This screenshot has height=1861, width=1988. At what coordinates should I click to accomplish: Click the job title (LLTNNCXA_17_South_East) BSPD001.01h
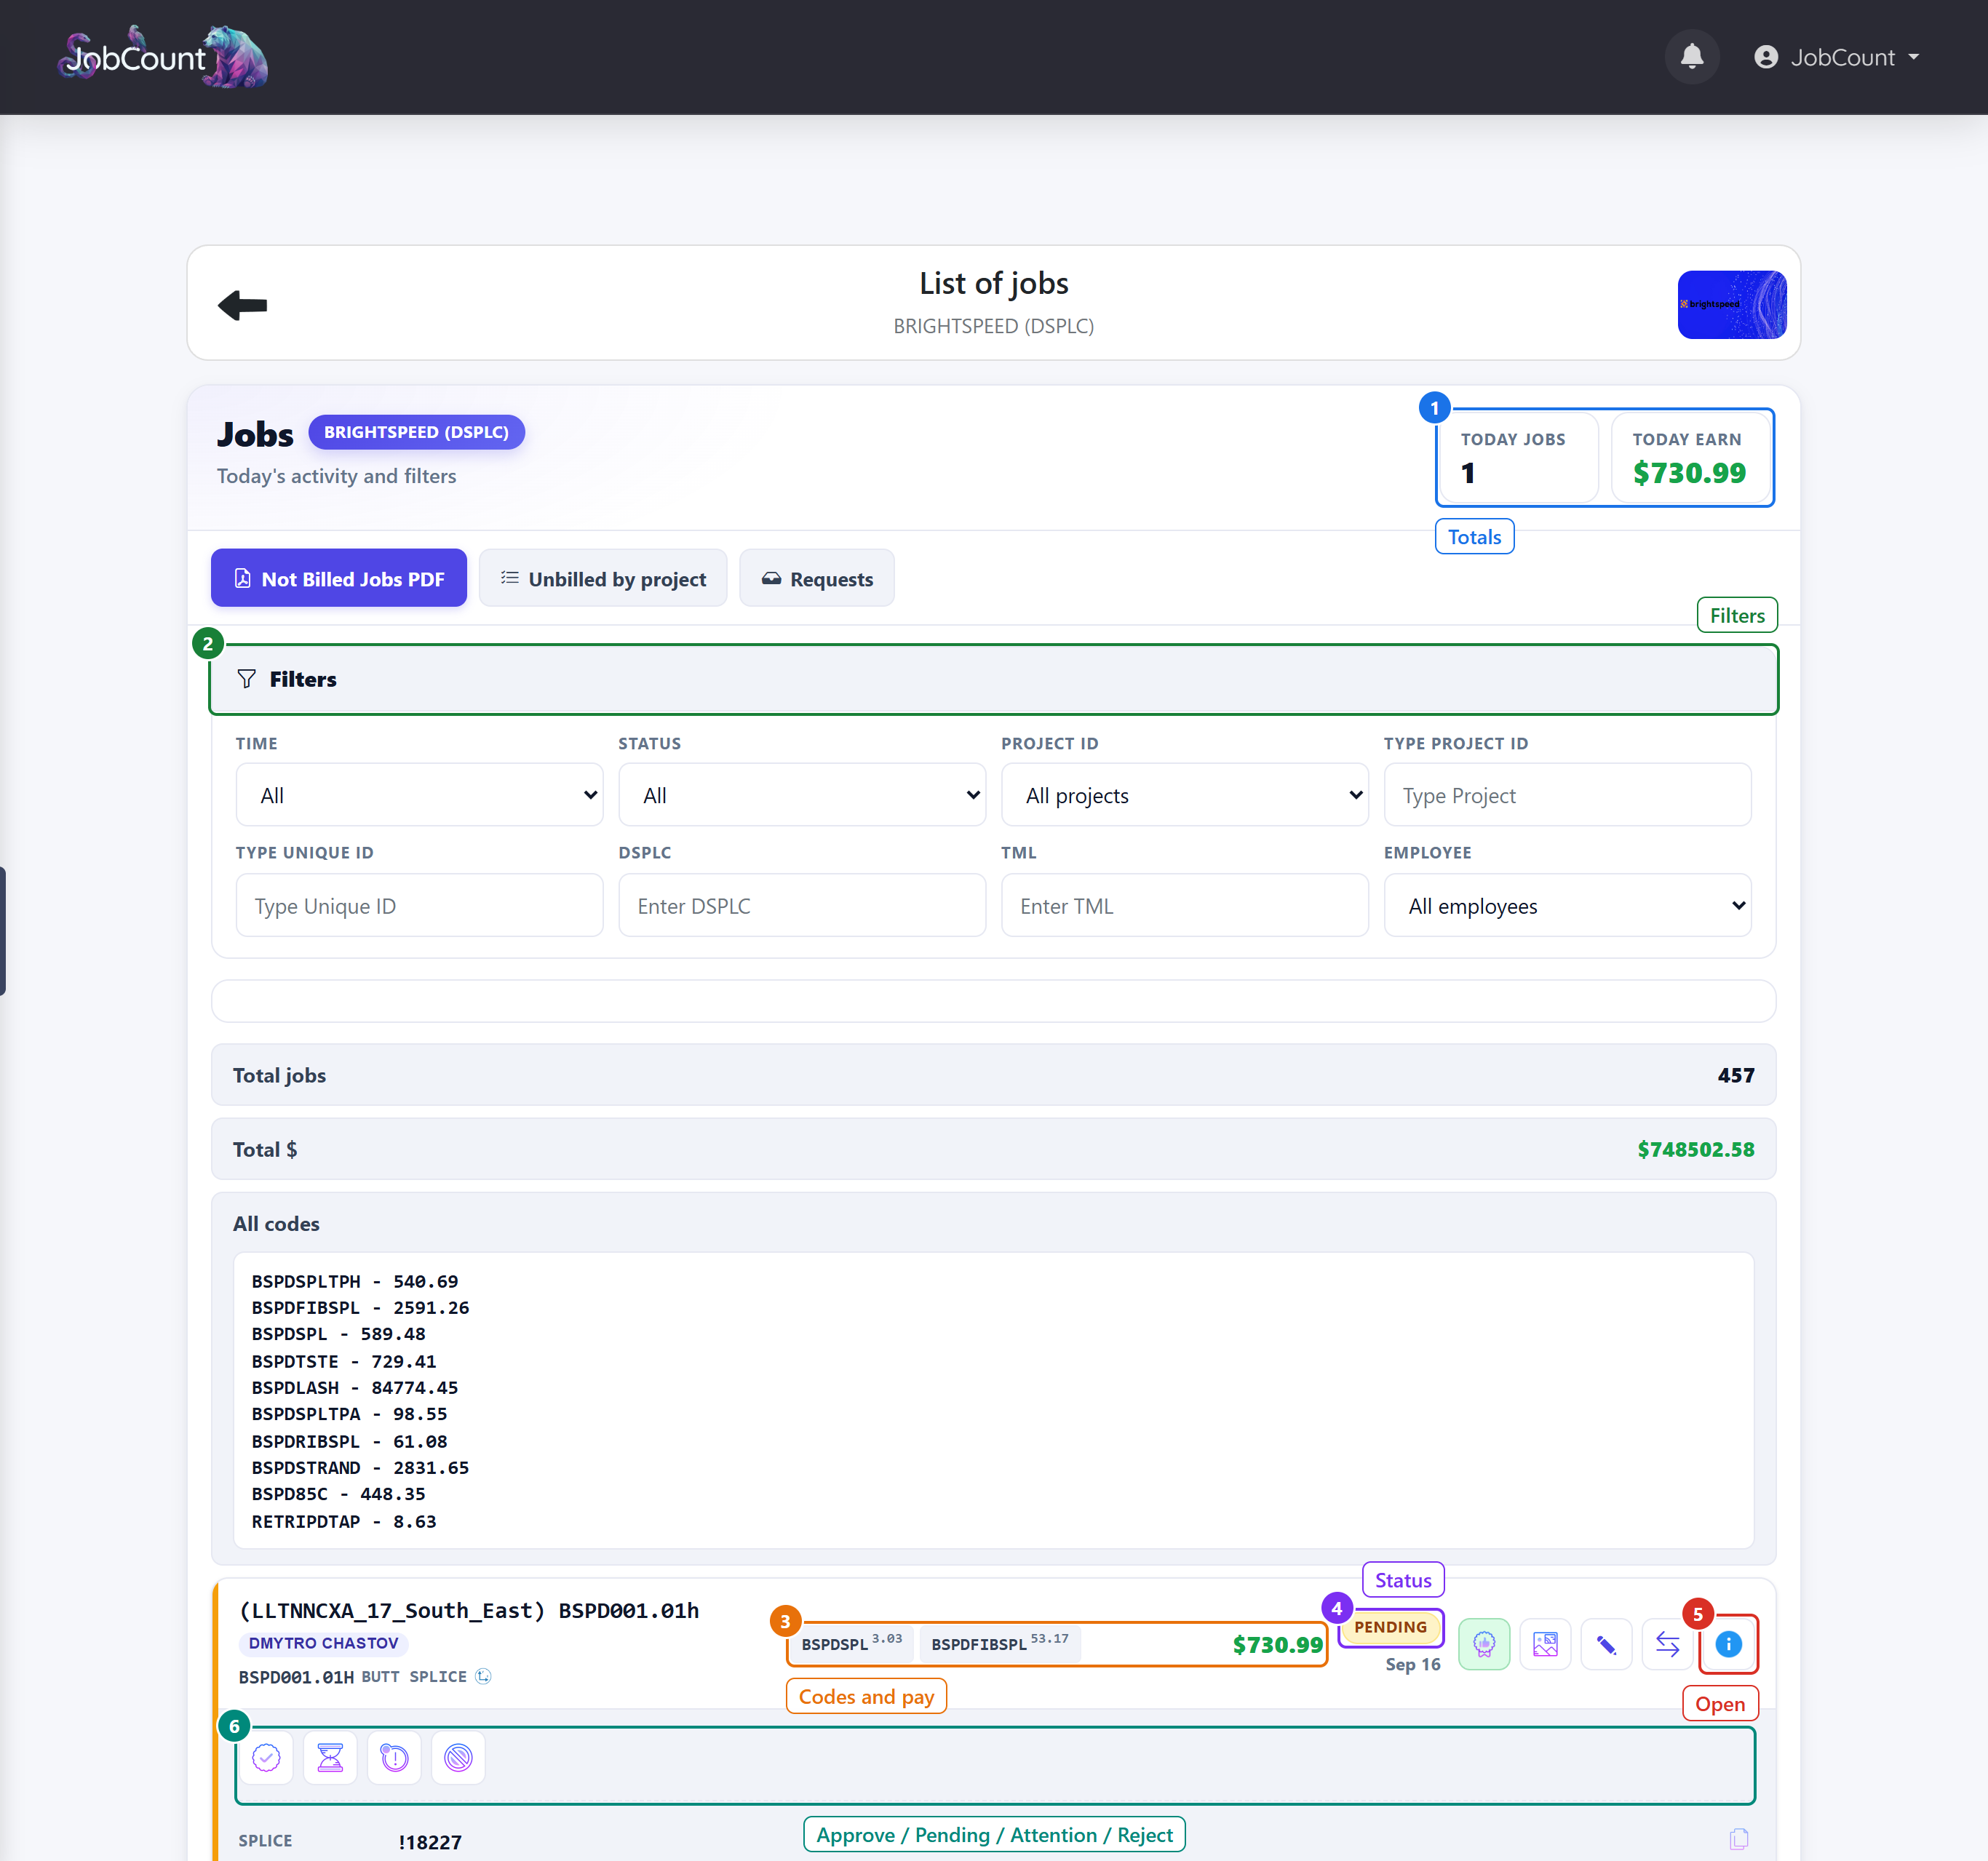tap(469, 1610)
